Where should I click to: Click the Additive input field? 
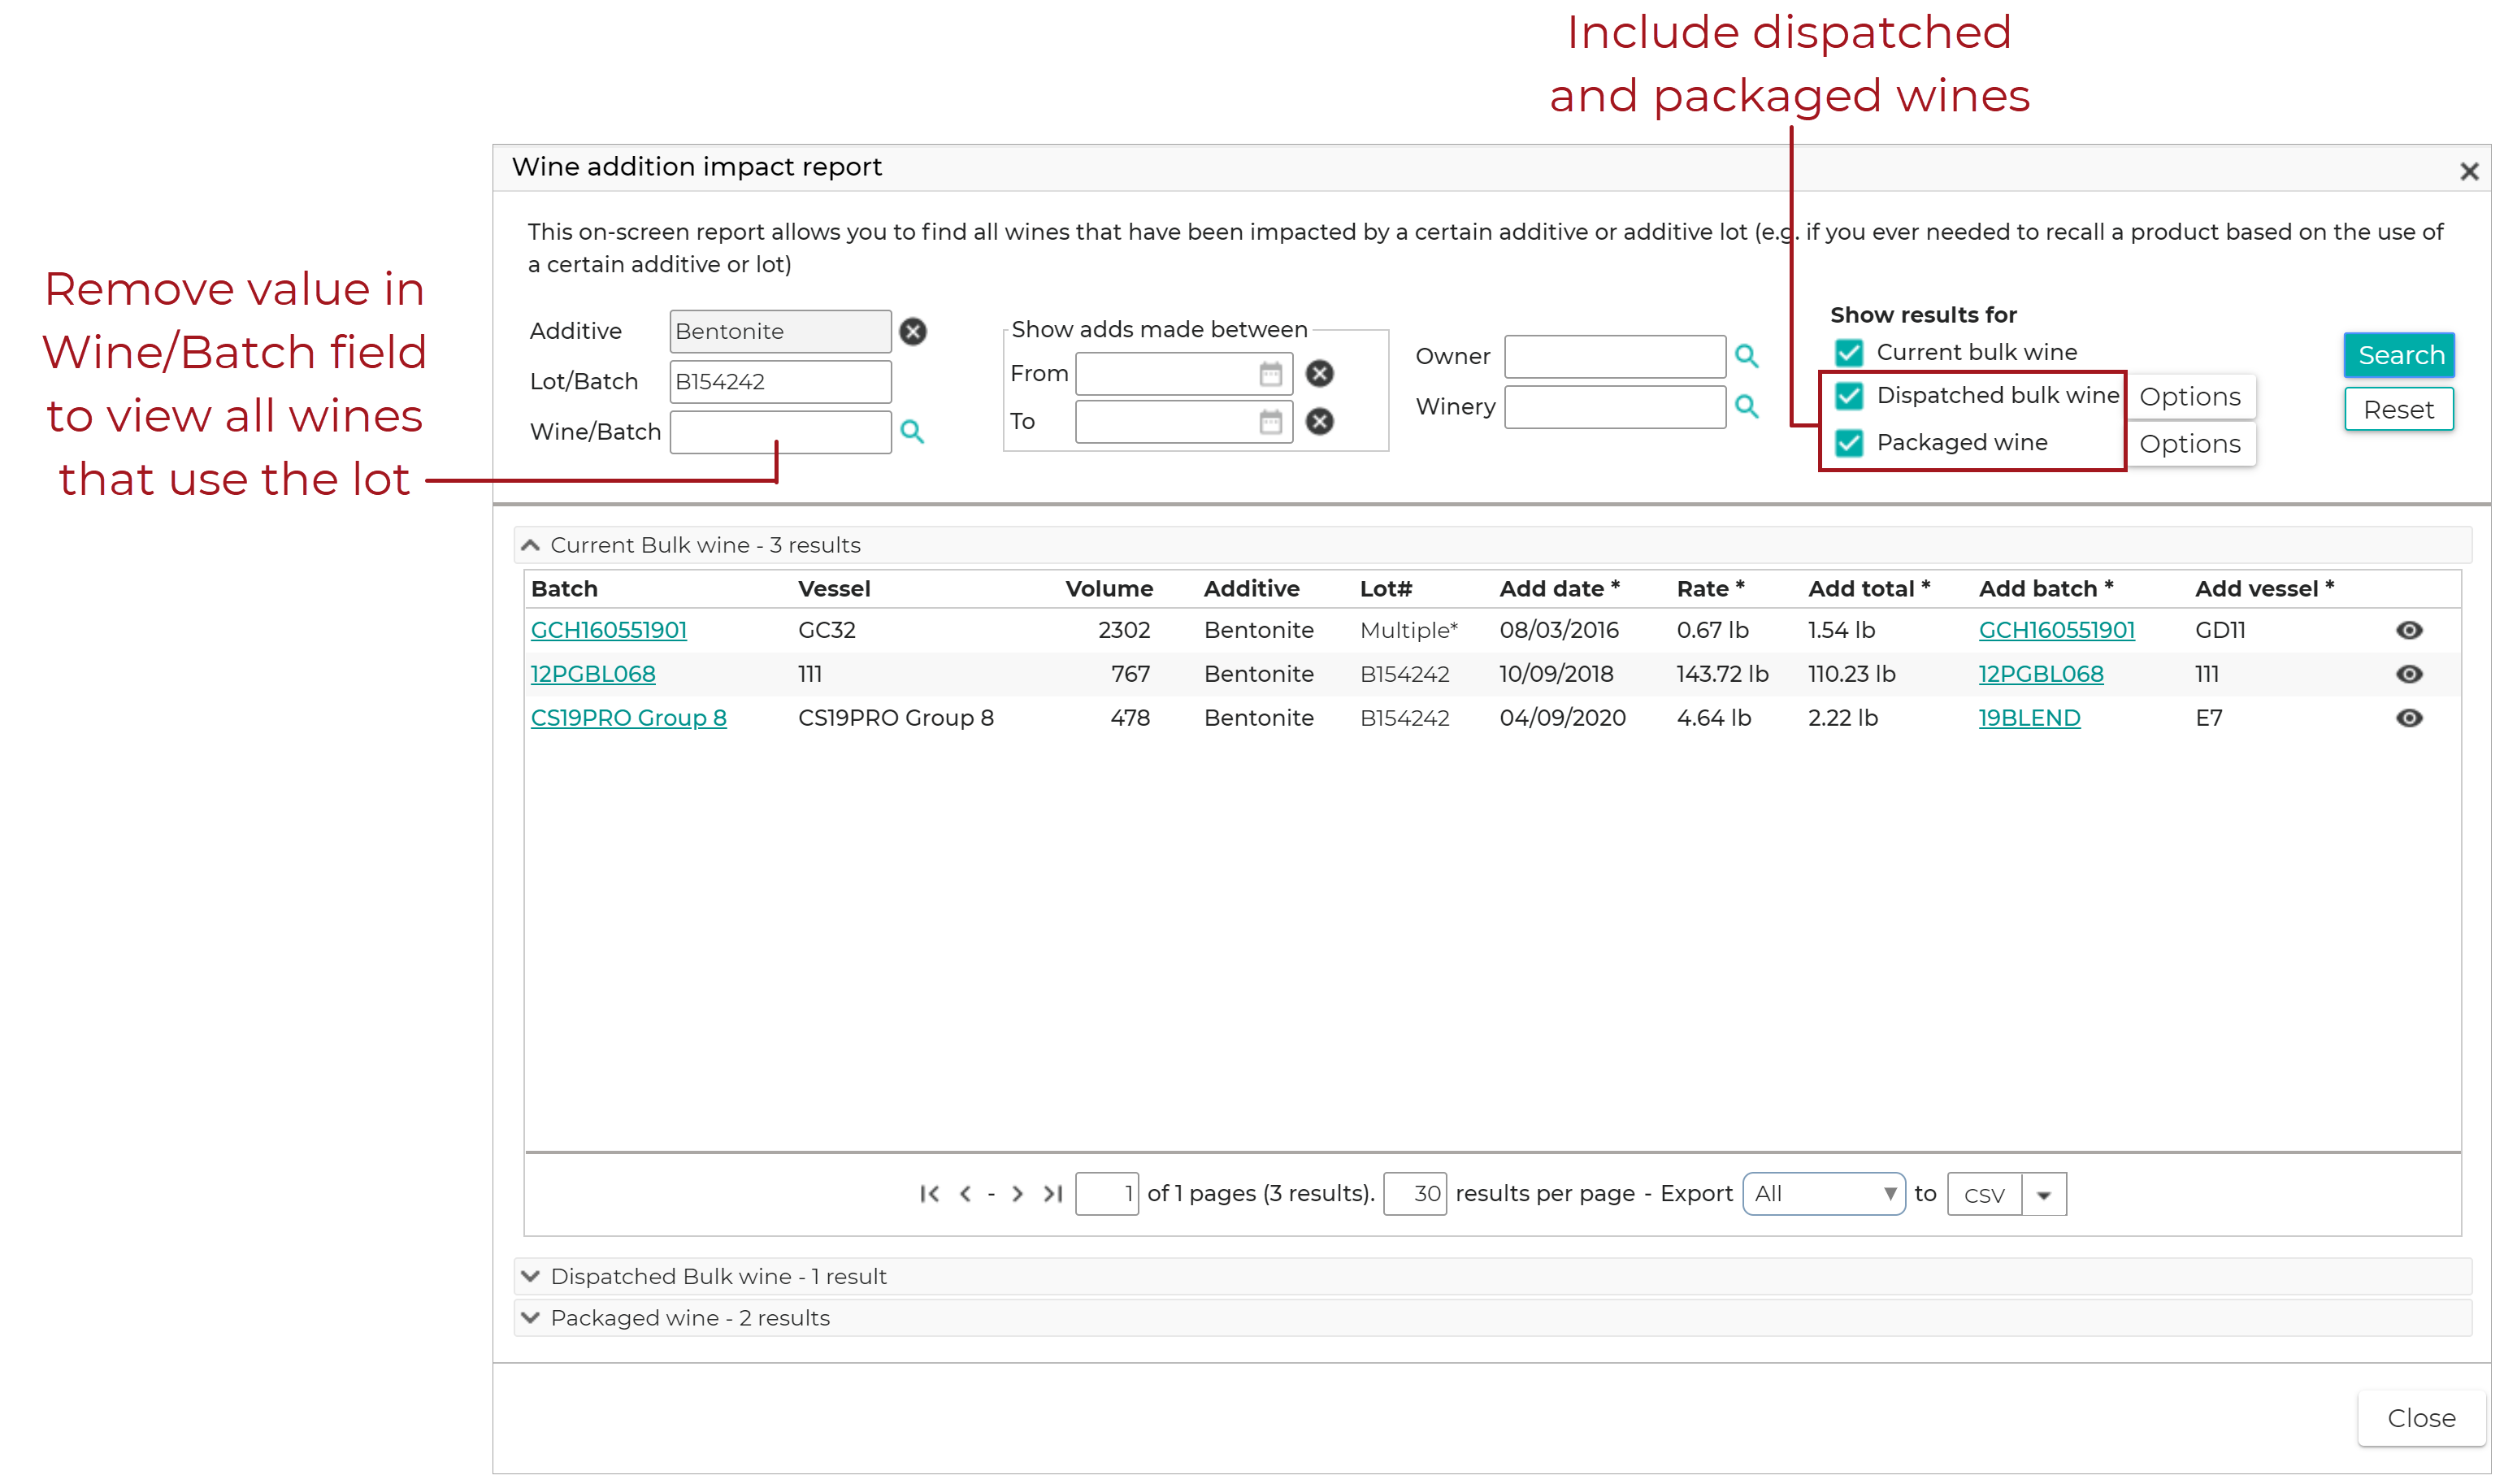pos(780,331)
